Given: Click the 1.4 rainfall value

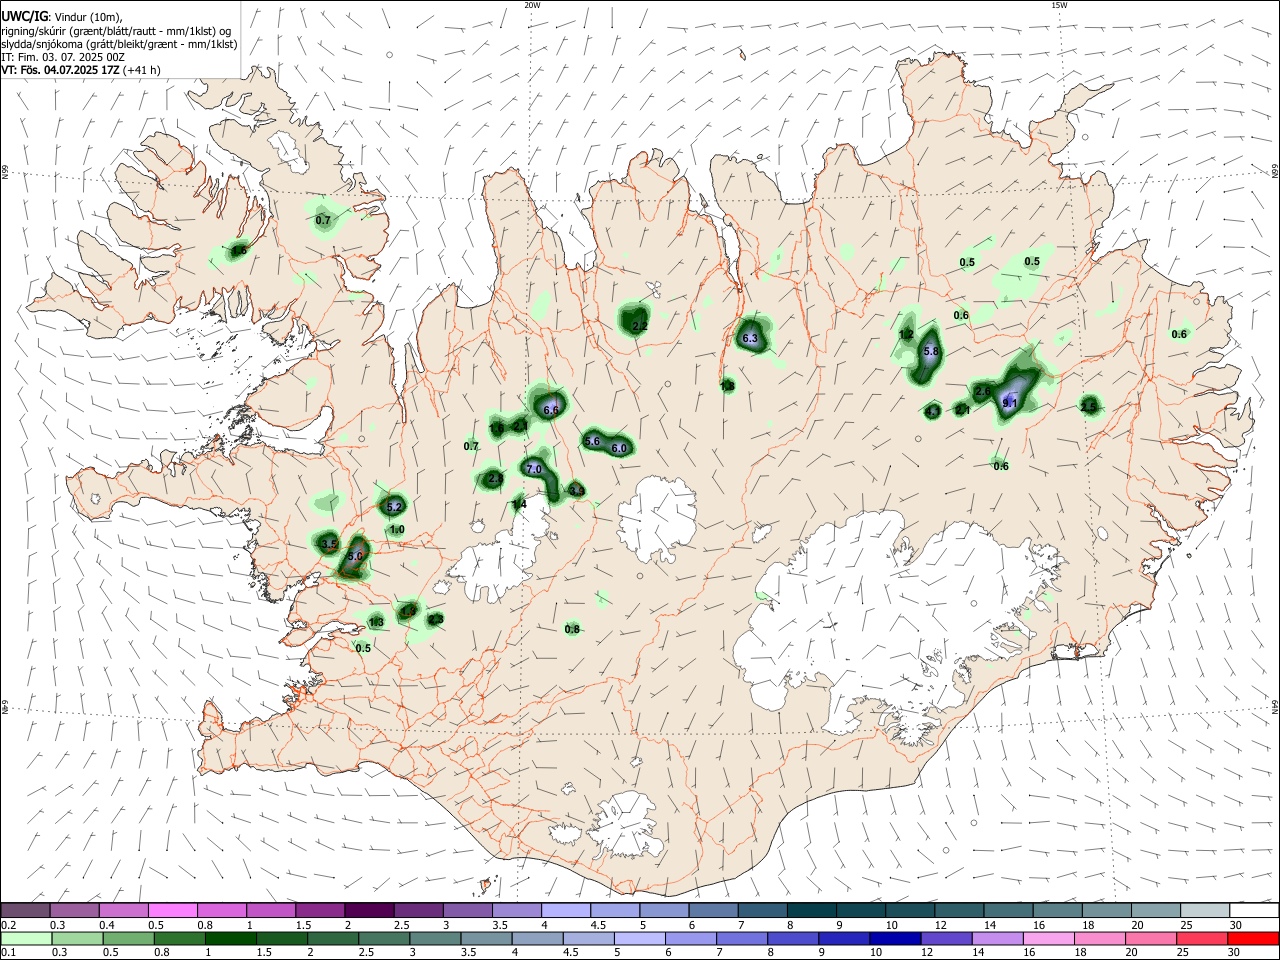Looking at the screenshot, I should point(519,505).
